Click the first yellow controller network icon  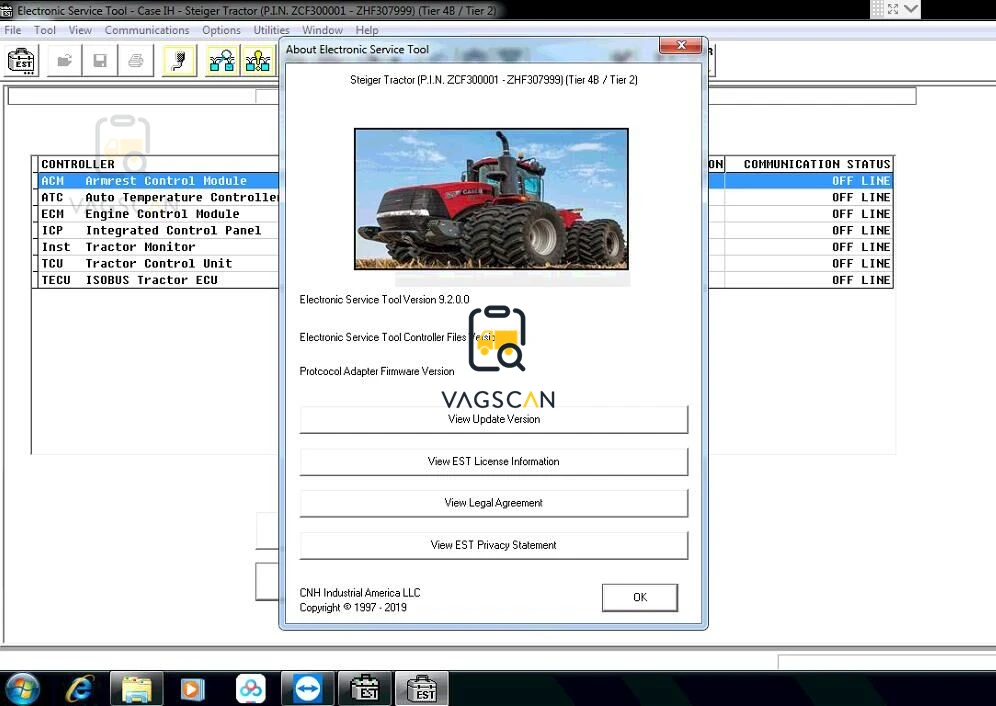pos(222,61)
